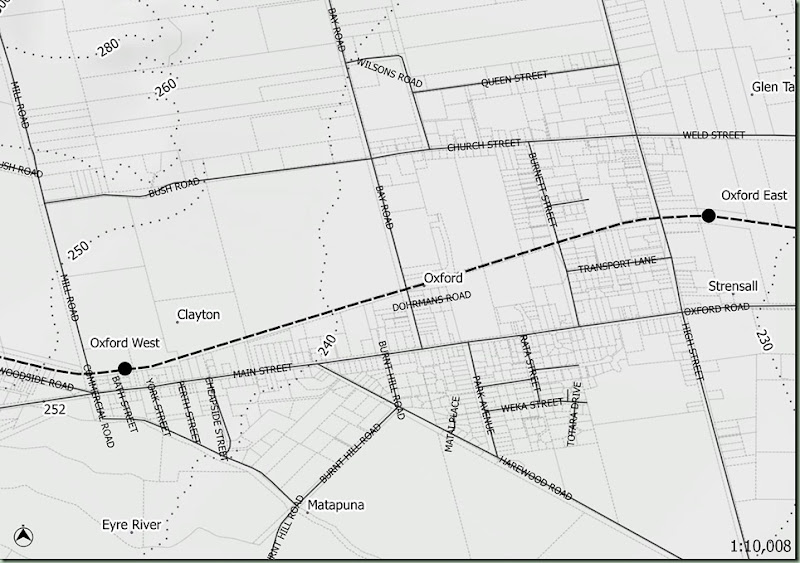The image size is (800, 563).
Task: Click the Burnett Street label
Action: pos(542,189)
